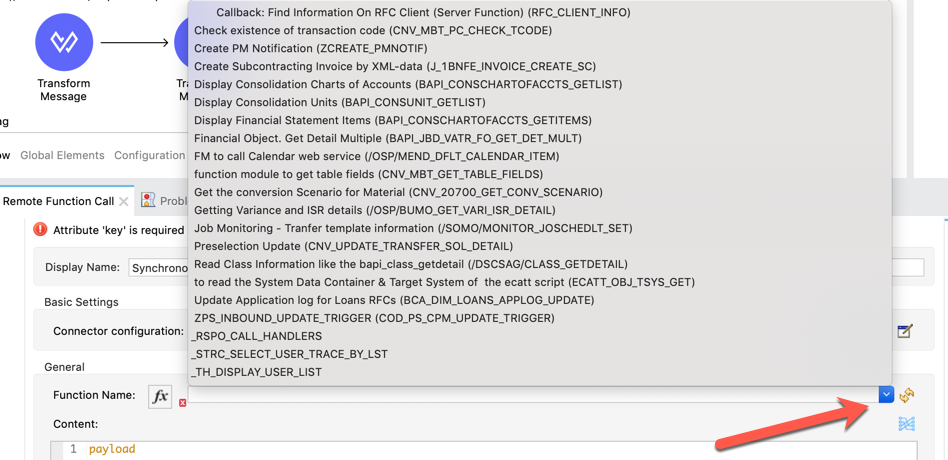Switch to the Global Elements tab
Image resolution: width=948 pixels, height=460 pixels.
pyautogui.click(x=62, y=155)
